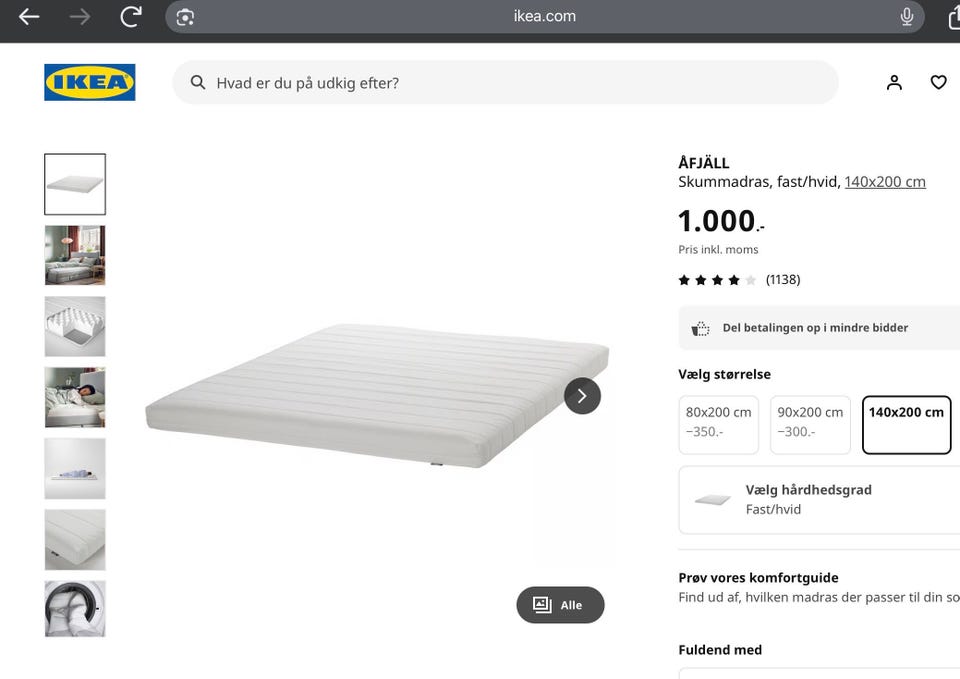Screen dimensions: 960x679
Task: Go back with the browser back arrow
Action: pyautogui.click(x=29, y=17)
